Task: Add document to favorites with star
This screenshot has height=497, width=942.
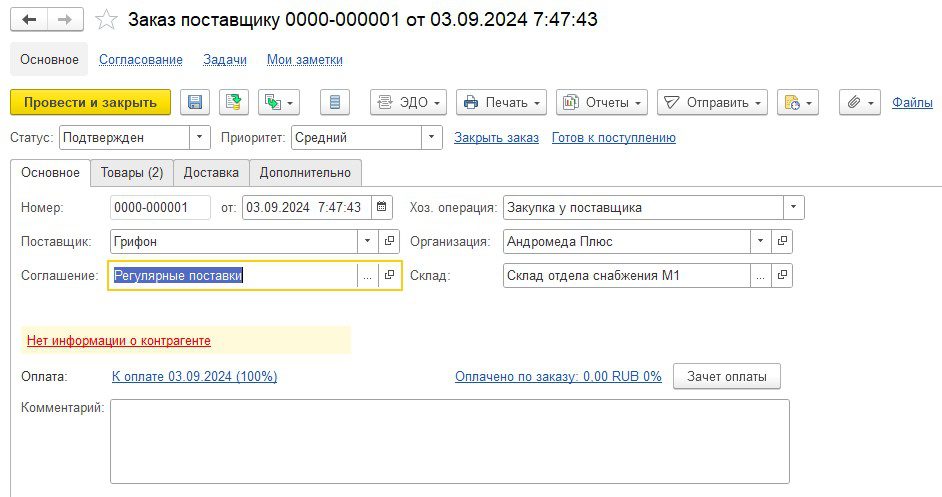Action: [106, 20]
